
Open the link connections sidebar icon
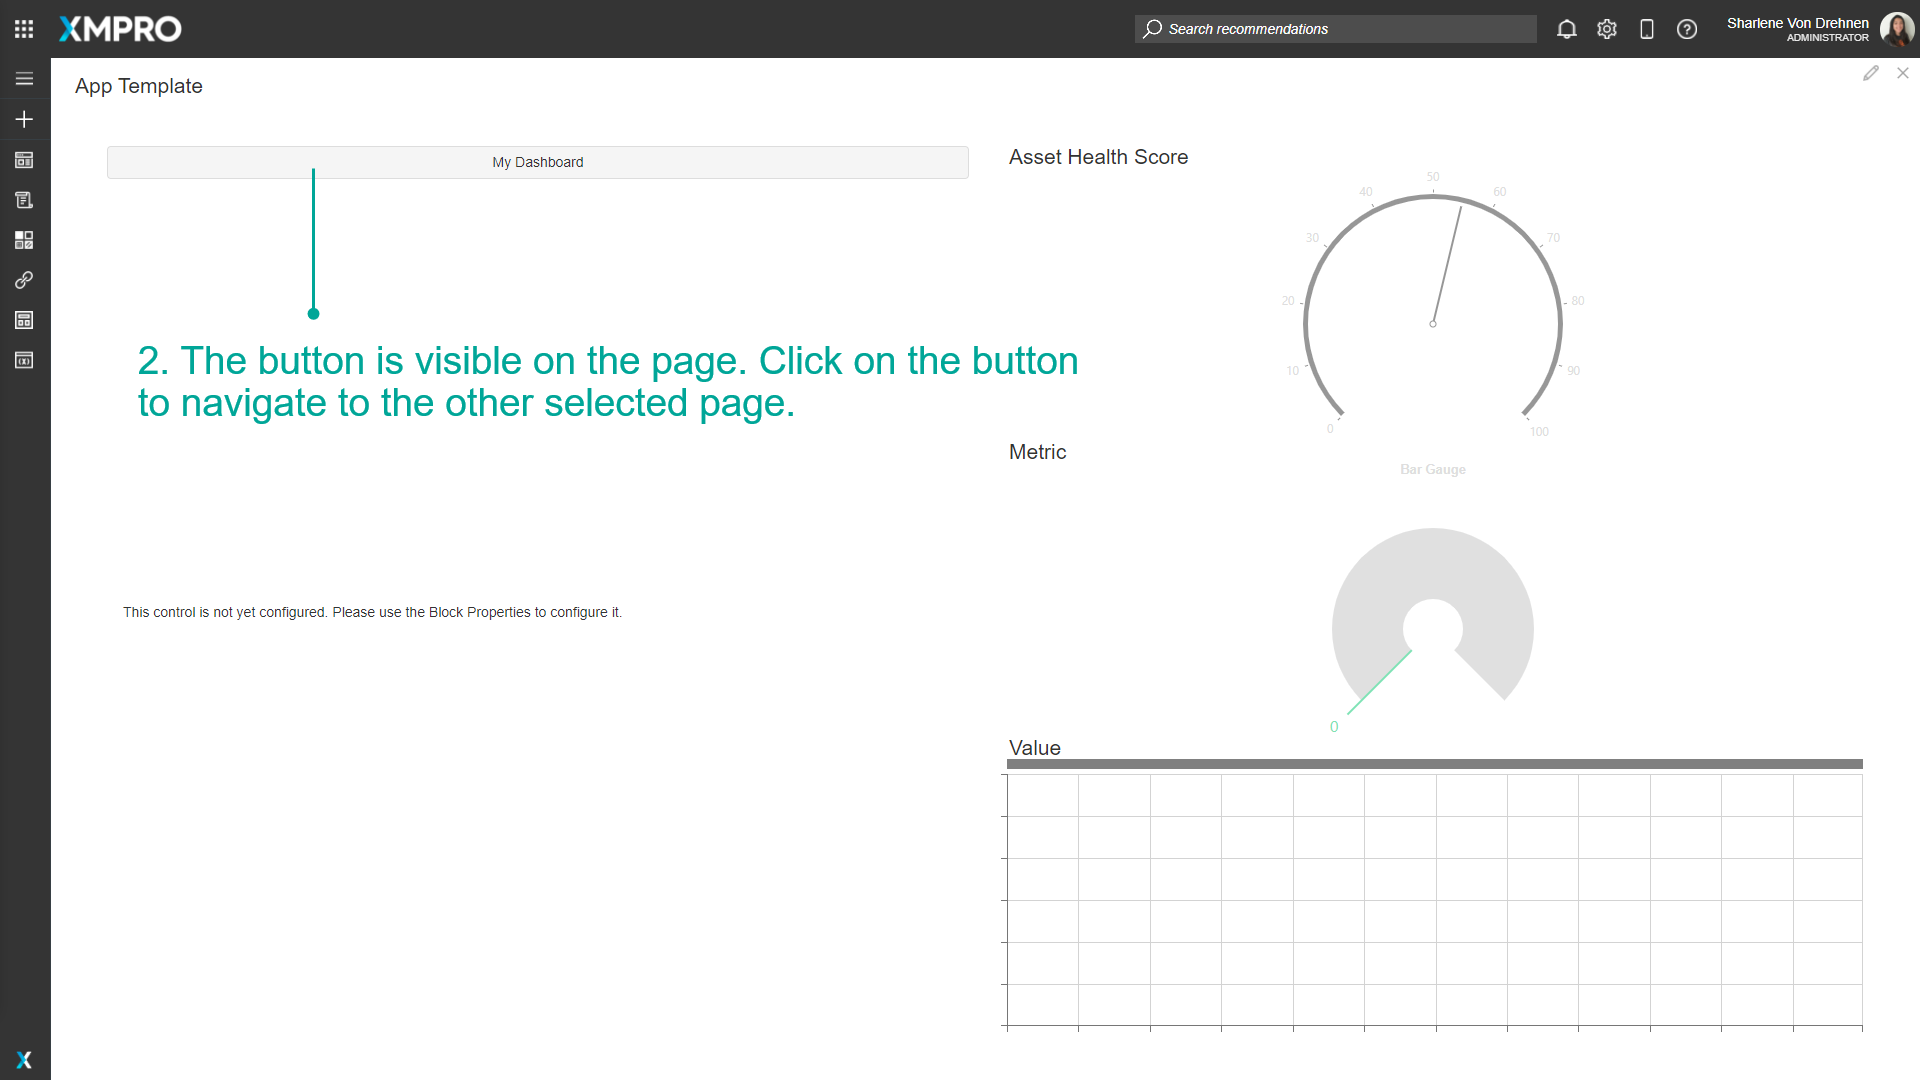[24, 280]
